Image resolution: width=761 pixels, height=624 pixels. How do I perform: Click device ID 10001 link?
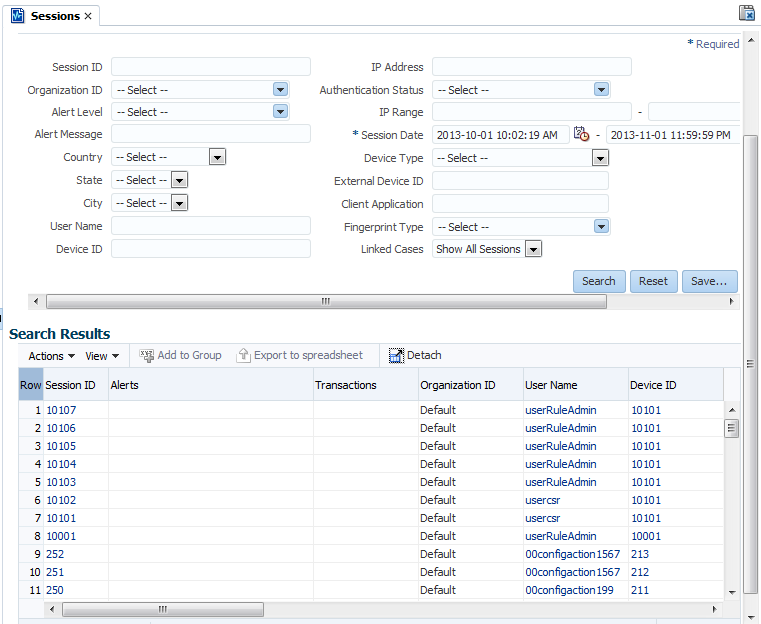[x=646, y=536]
